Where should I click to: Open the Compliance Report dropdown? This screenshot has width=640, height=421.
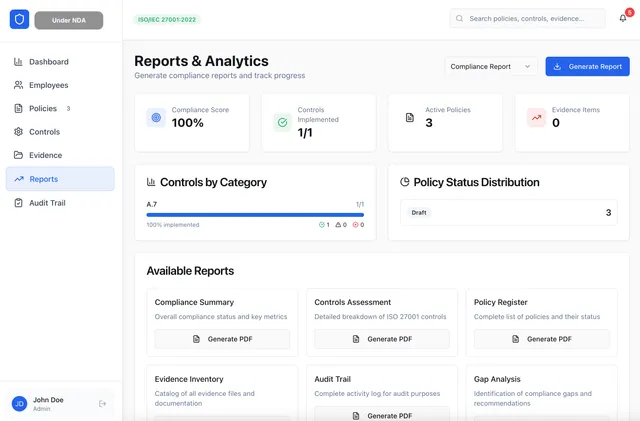point(491,67)
